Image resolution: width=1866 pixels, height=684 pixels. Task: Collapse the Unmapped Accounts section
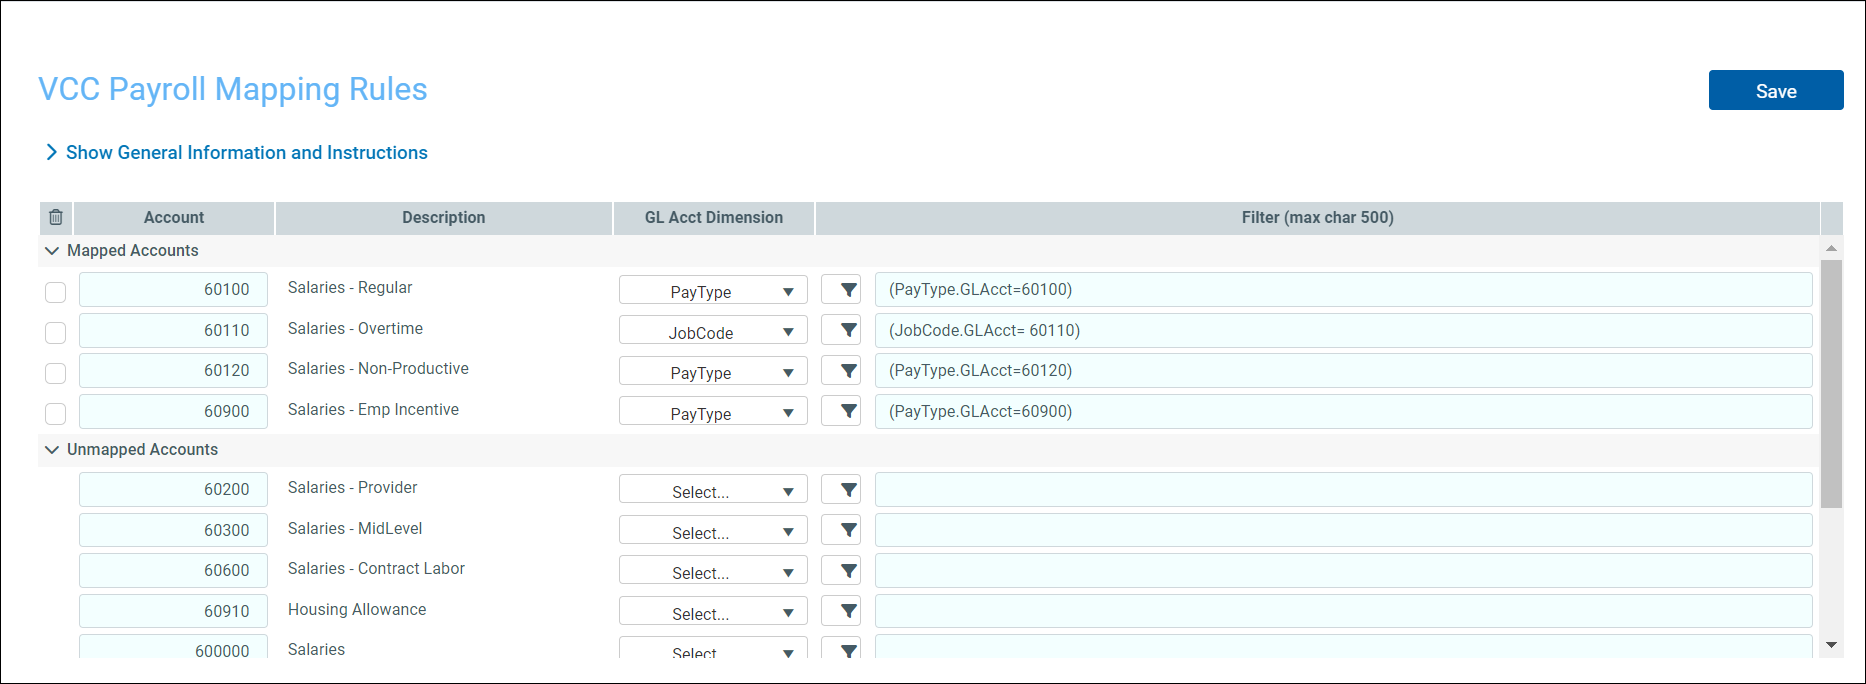[52, 450]
